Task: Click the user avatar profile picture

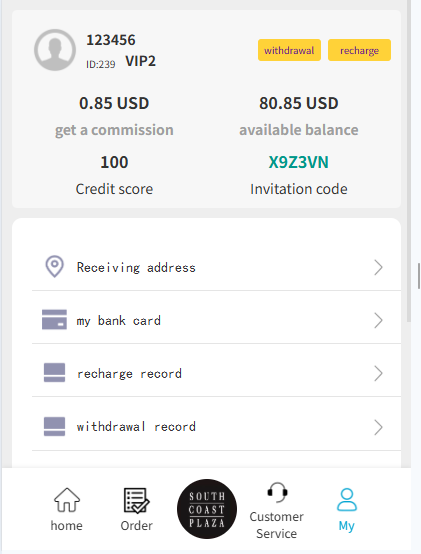Action: 55,50
